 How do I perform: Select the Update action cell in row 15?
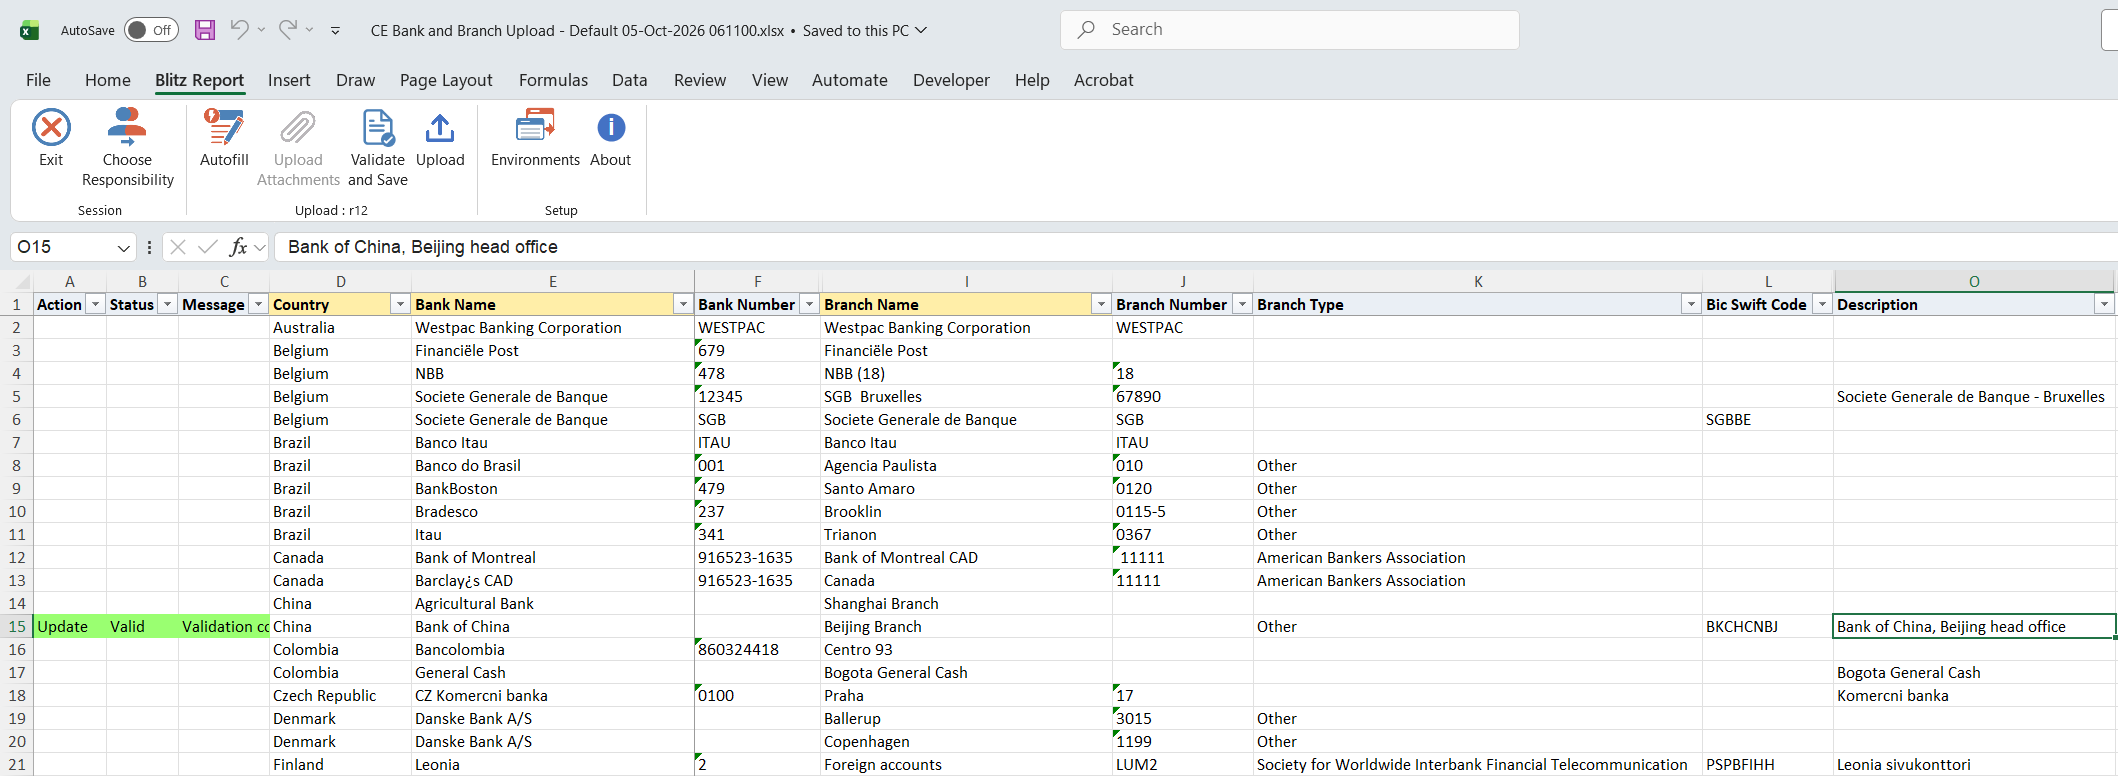[69, 626]
